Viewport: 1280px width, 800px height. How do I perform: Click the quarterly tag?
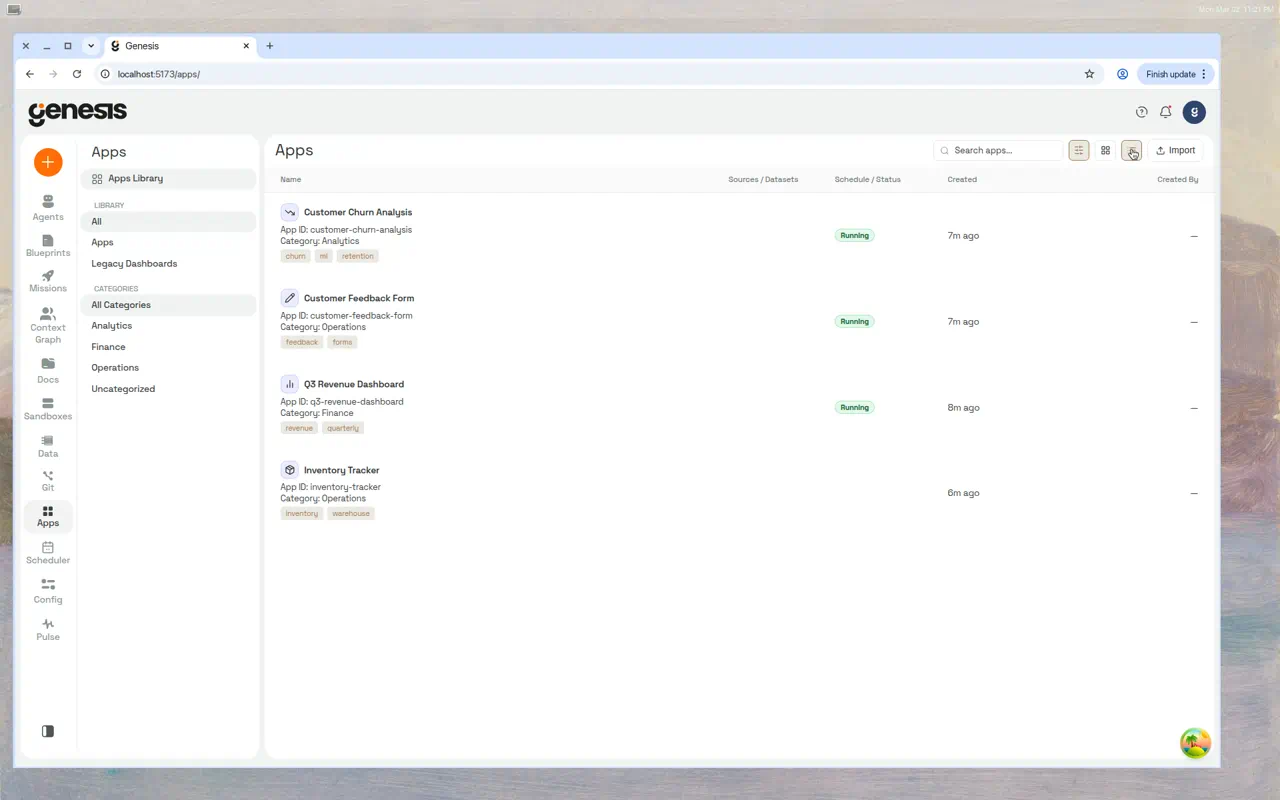[343, 428]
